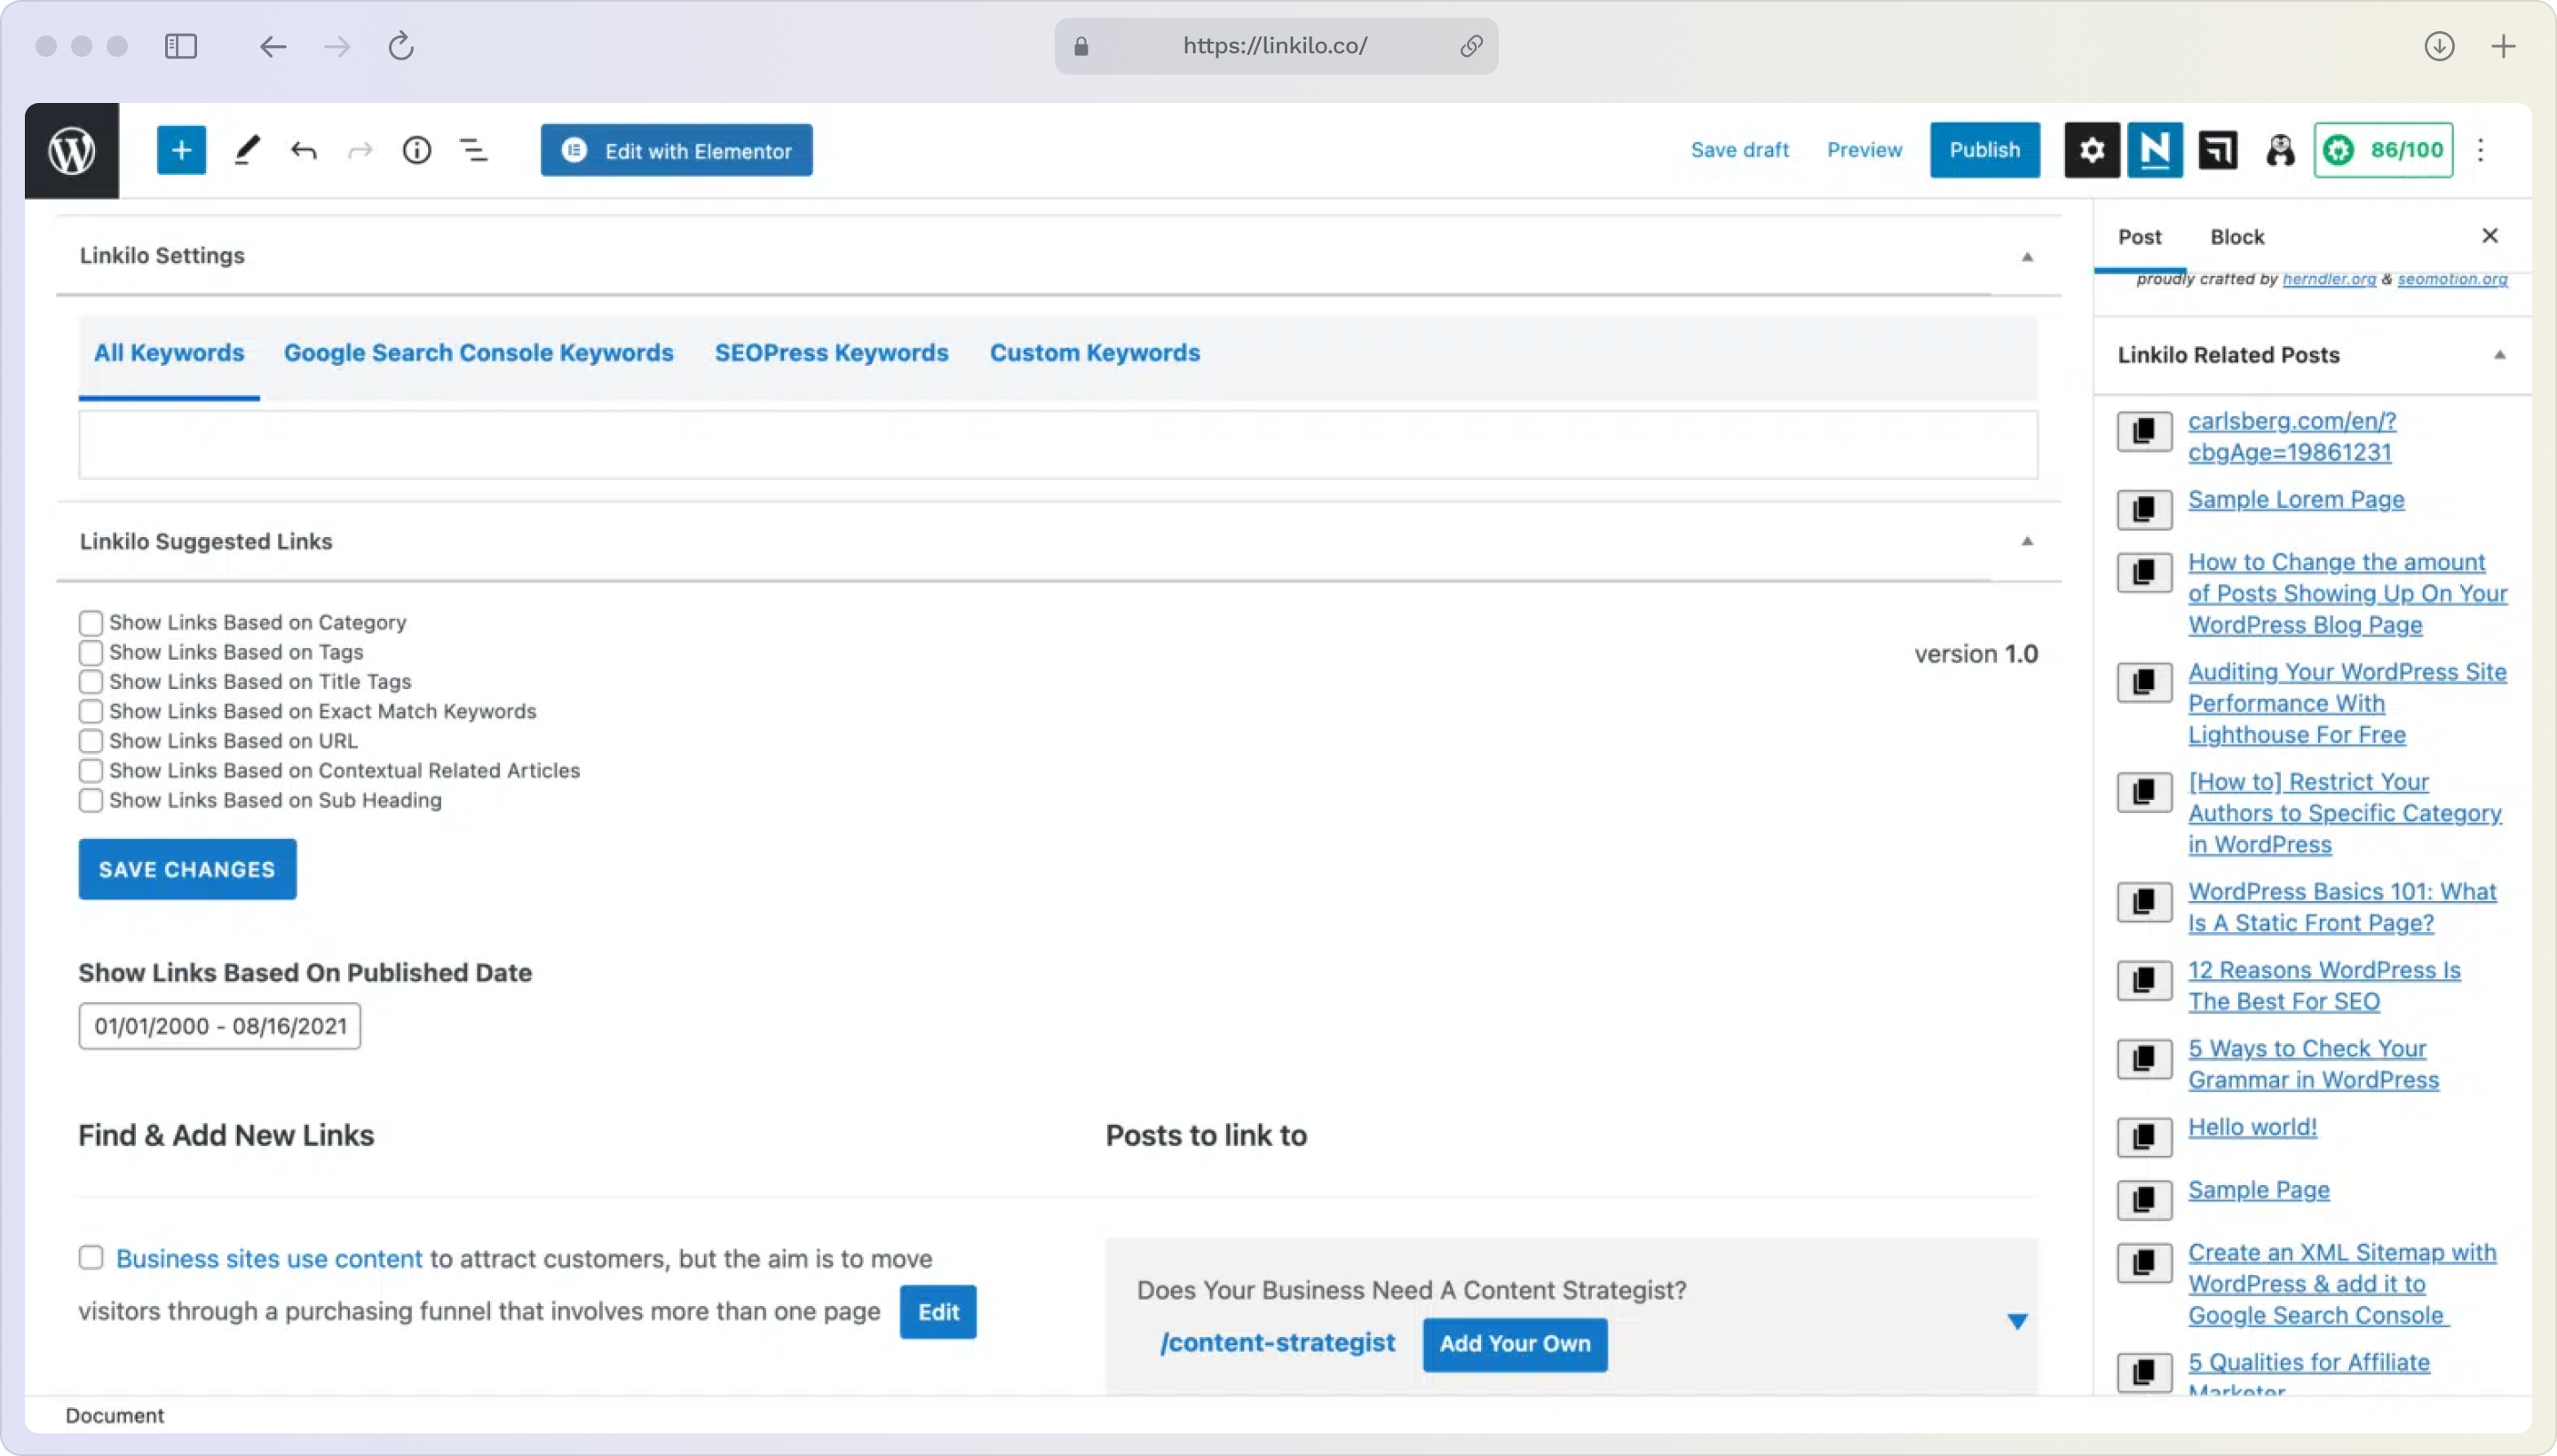Open the block inserter plus button
The width and height of the screenshot is (2557, 1456).
(x=181, y=151)
